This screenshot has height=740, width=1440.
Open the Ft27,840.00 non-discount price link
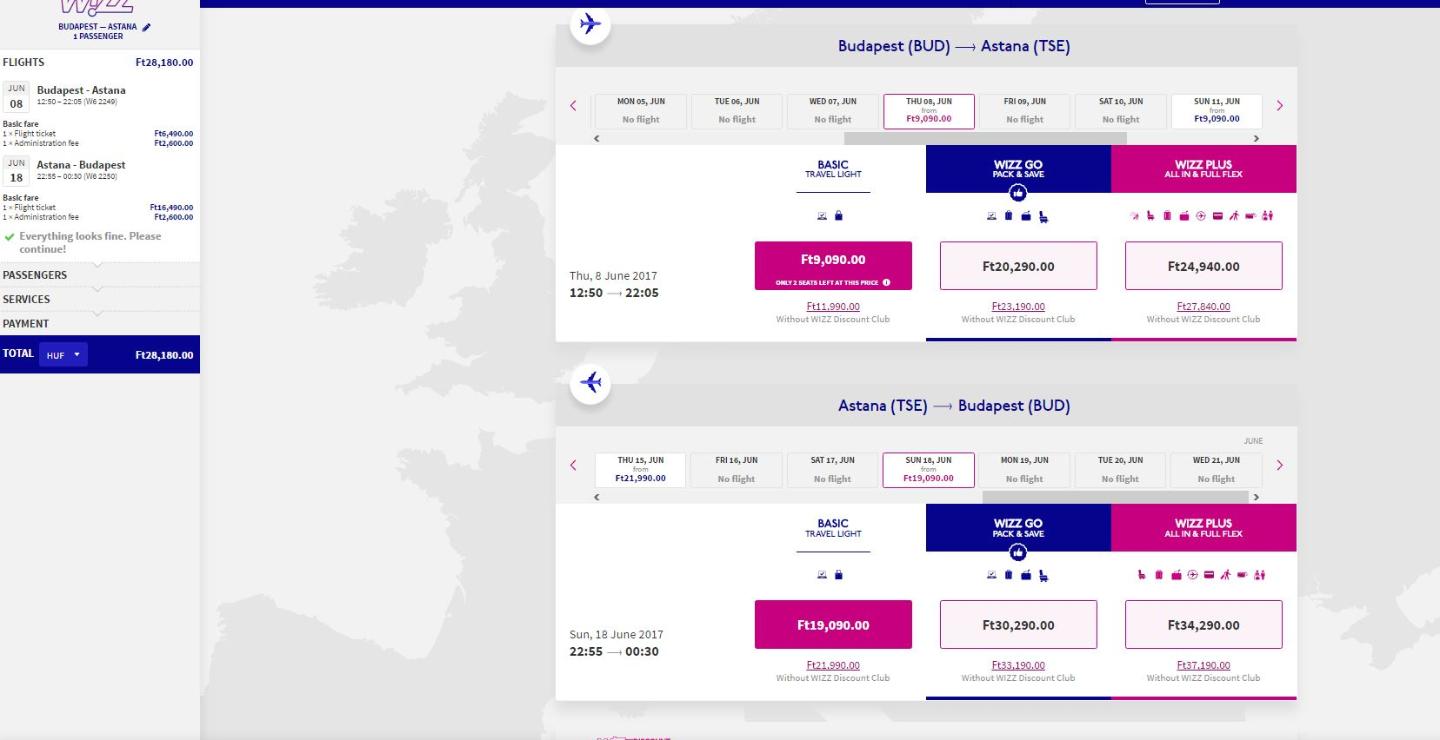click(1203, 307)
